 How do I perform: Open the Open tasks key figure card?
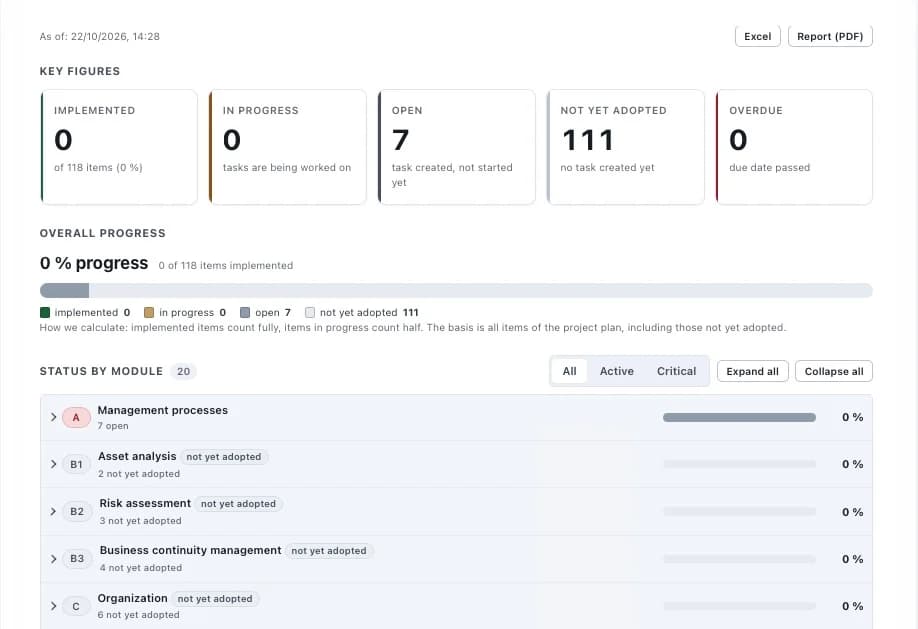[457, 147]
